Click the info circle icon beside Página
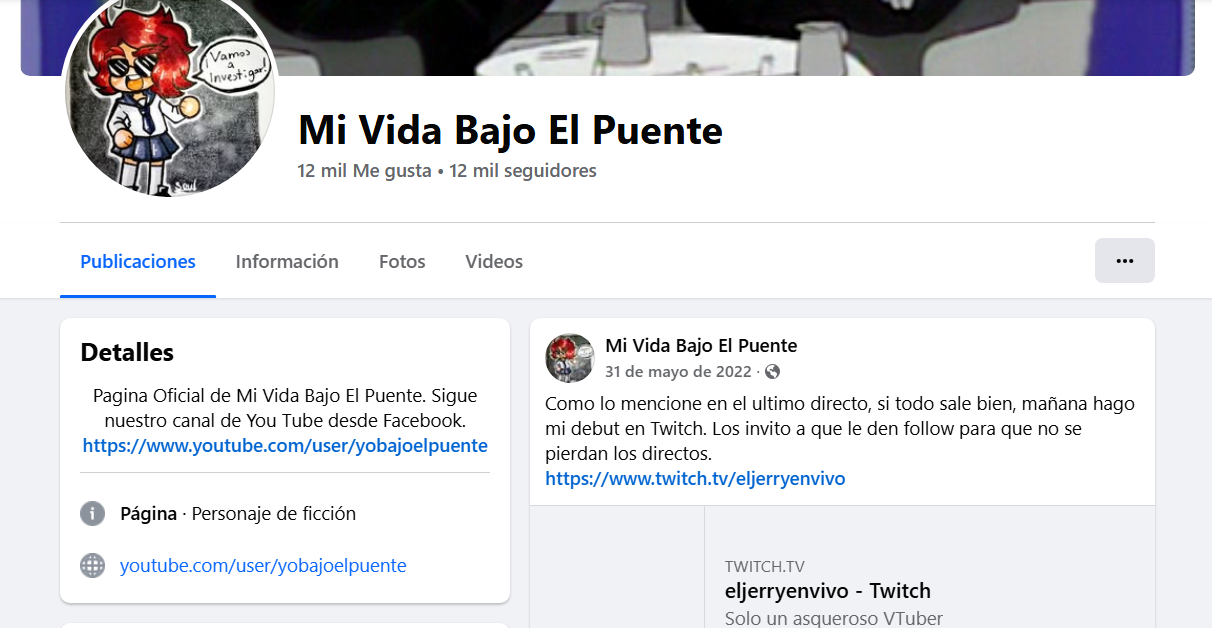The image size is (1212, 628). point(92,514)
